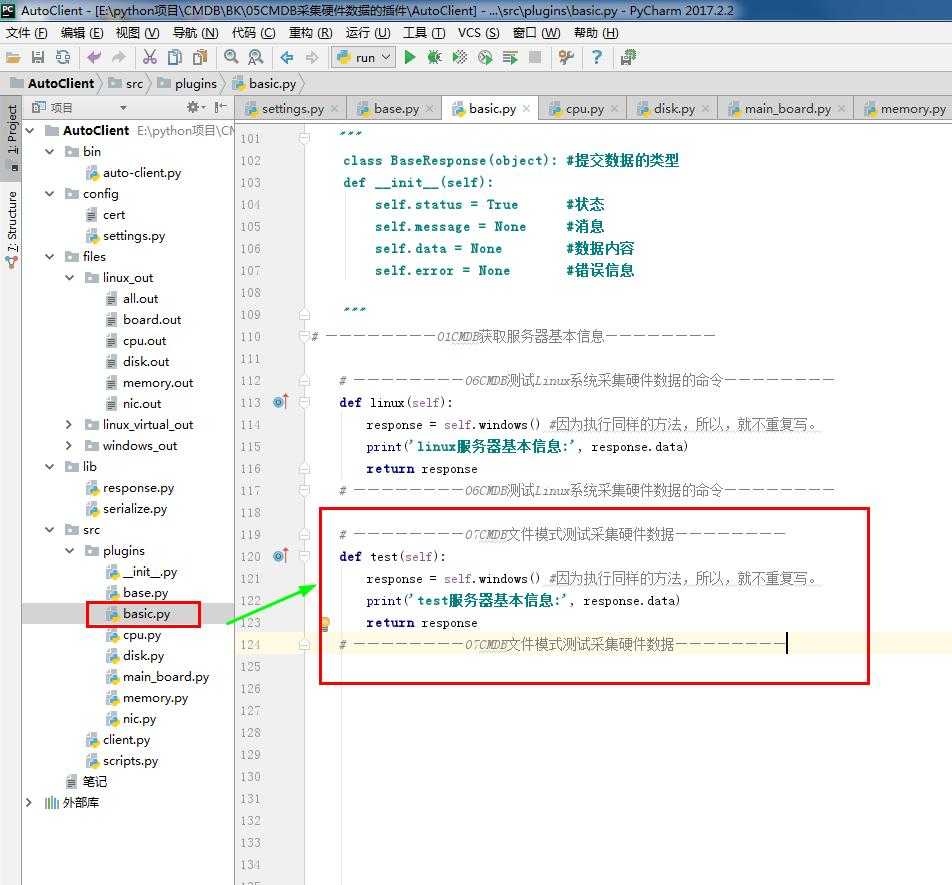Viewport: 952px width, 885px height.
Task: Switch to the cpu.py editor tab
Action: 583,109
